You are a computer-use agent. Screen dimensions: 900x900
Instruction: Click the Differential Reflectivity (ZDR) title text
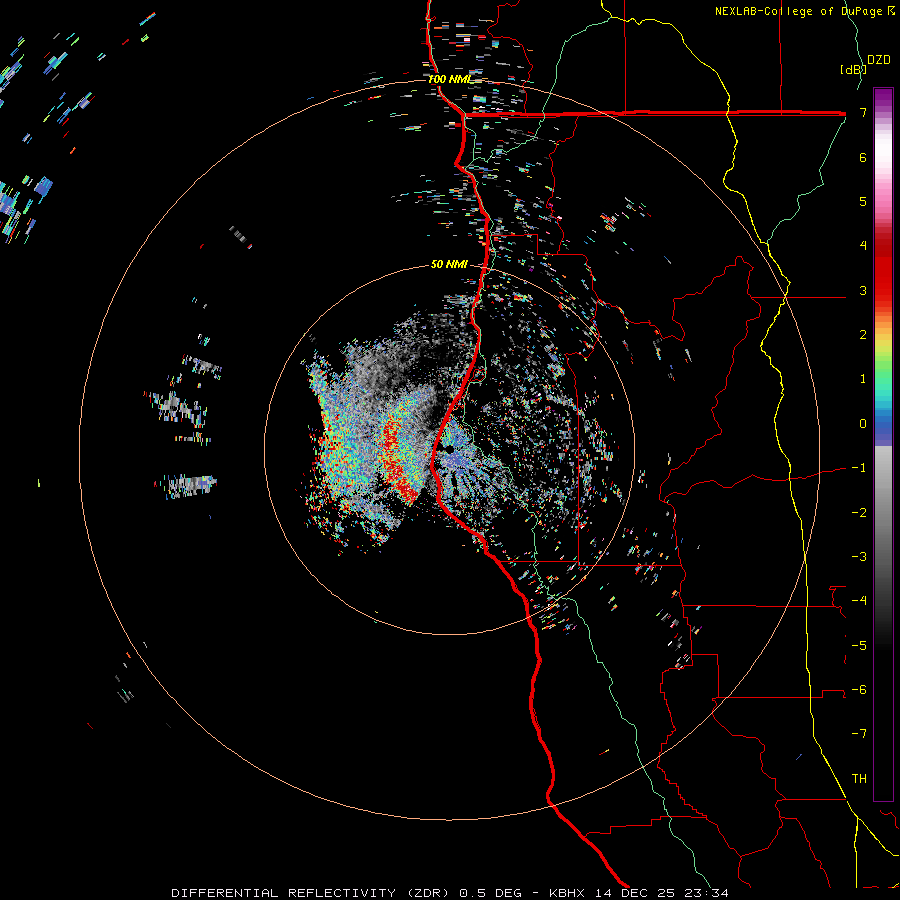coord(312,893)
